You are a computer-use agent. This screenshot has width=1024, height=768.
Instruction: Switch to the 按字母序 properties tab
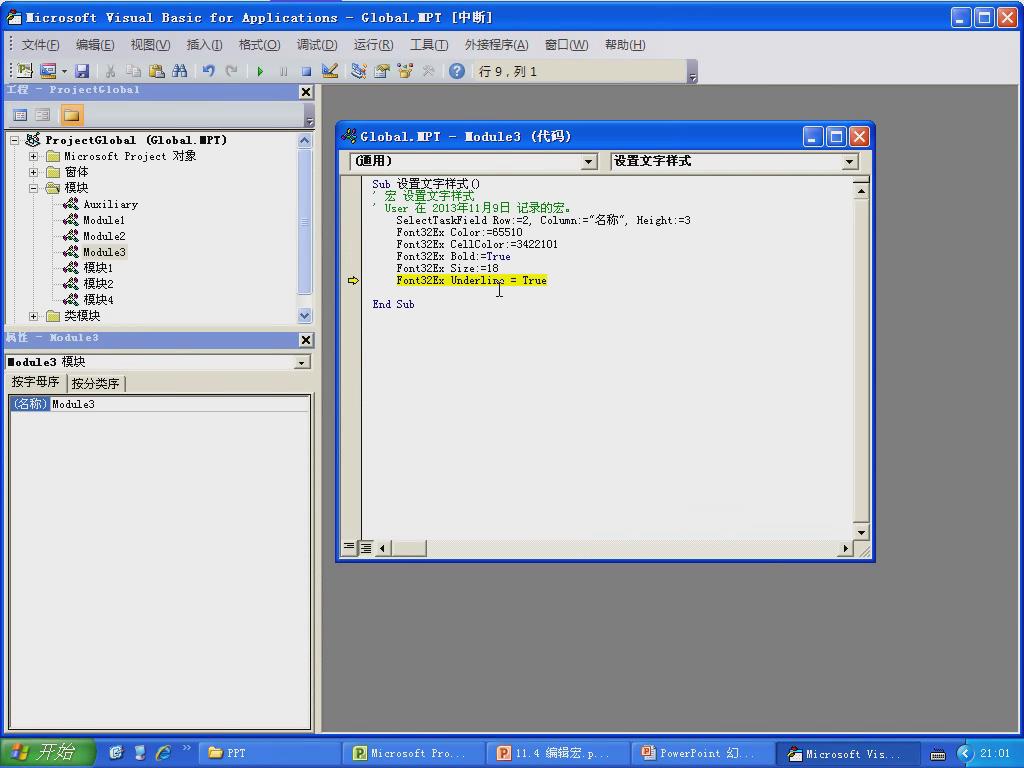35,382
